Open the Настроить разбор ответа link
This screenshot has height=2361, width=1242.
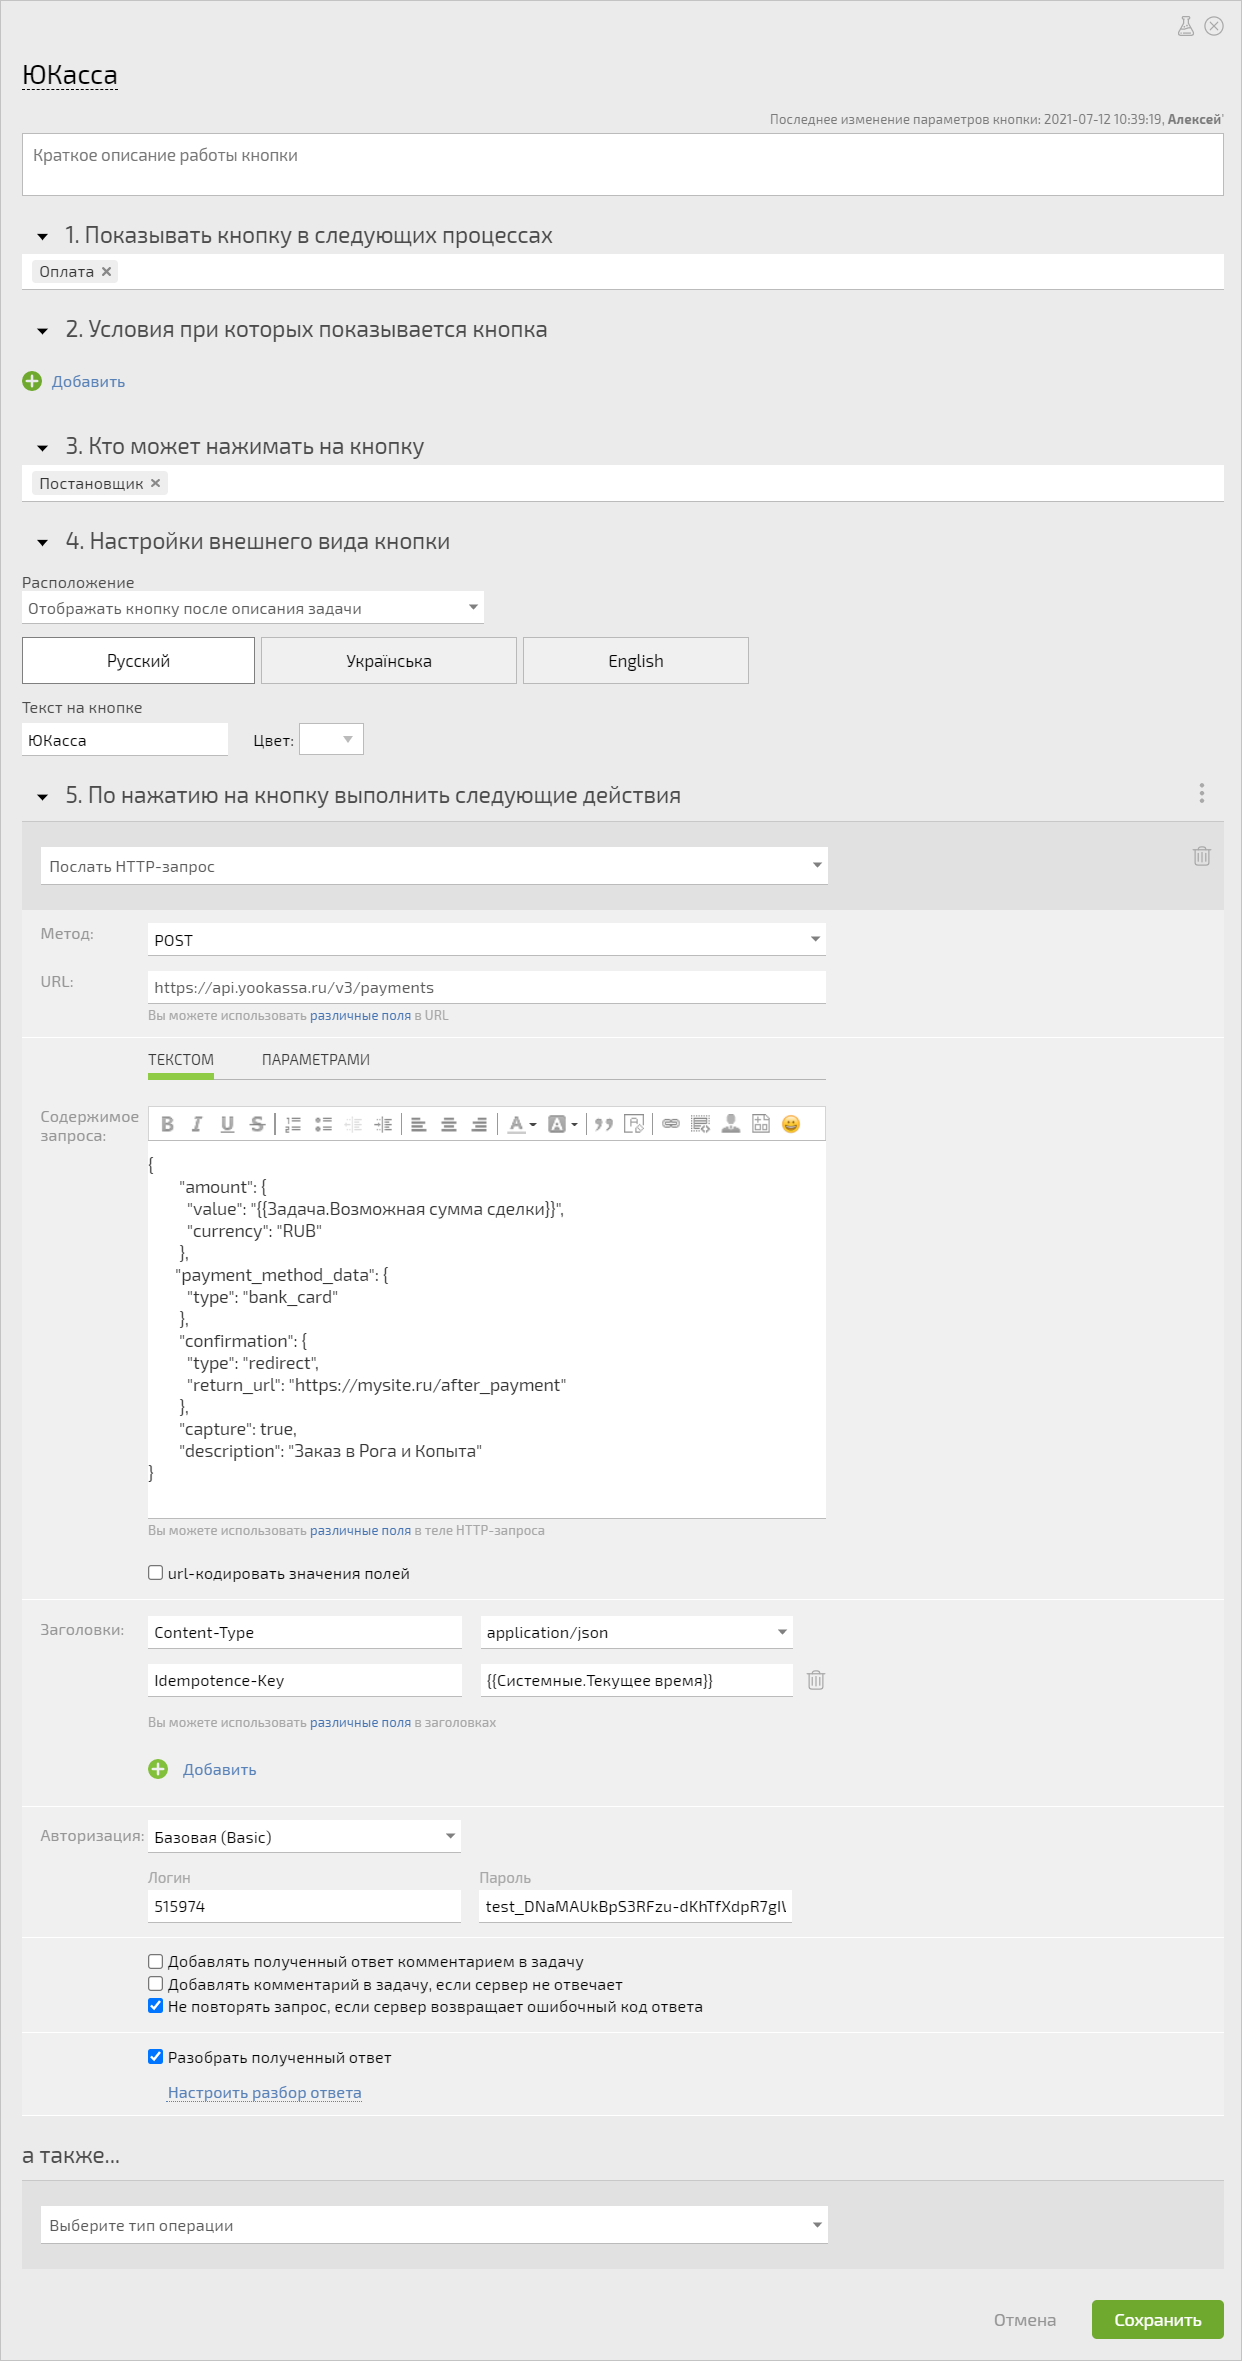(x=265, y=2092)
